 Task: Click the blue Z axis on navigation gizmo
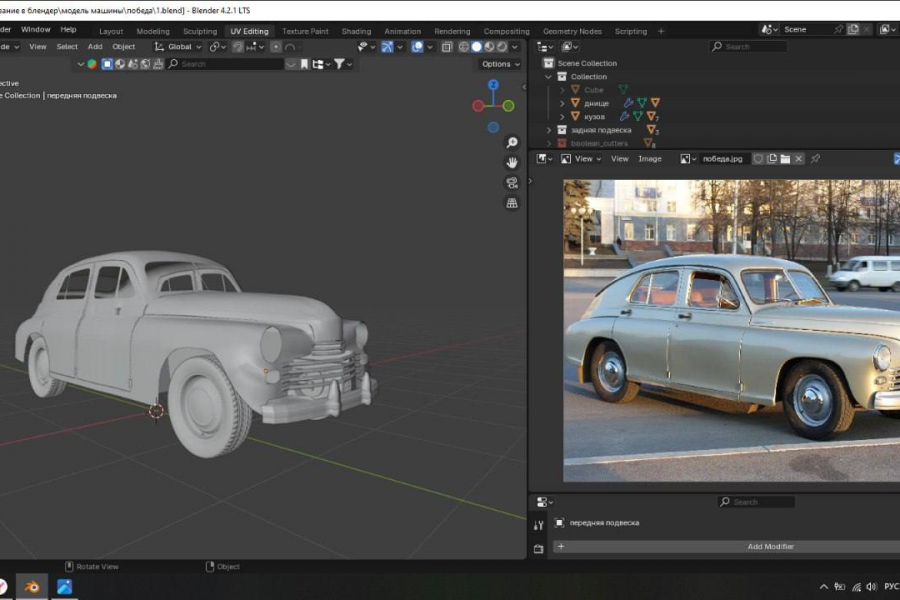(x=493, y=84)
